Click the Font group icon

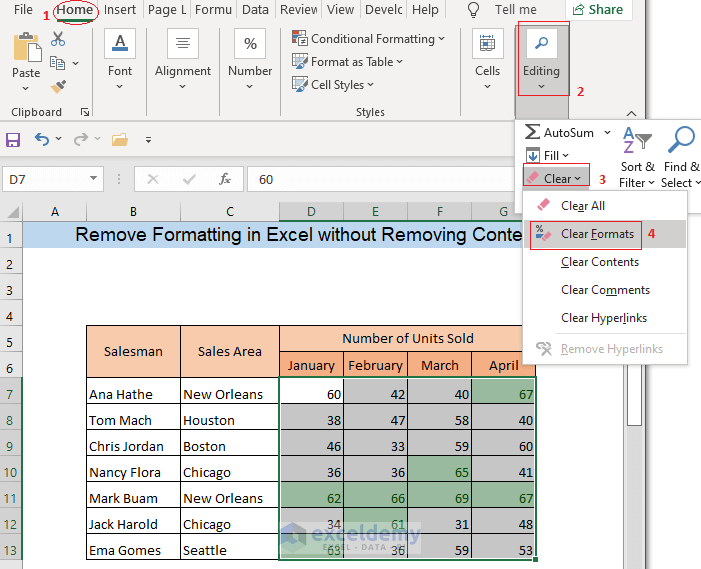120,43
